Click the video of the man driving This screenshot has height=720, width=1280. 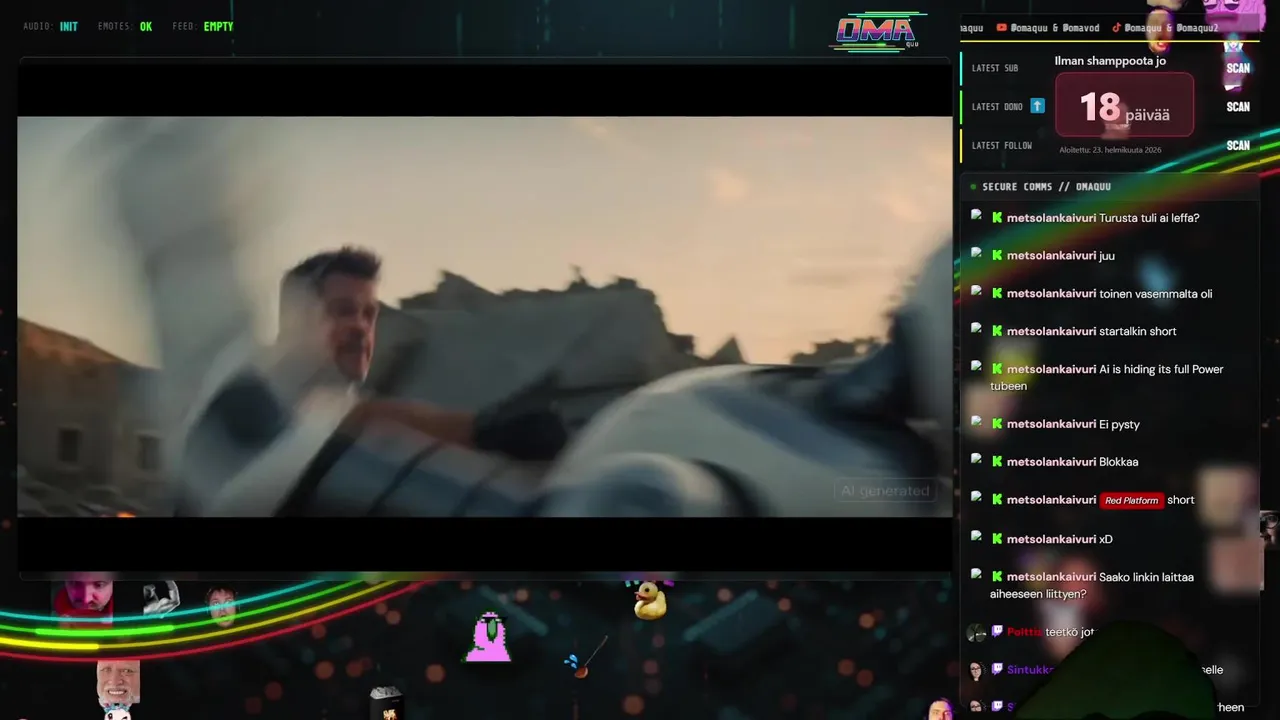[485, 316]
